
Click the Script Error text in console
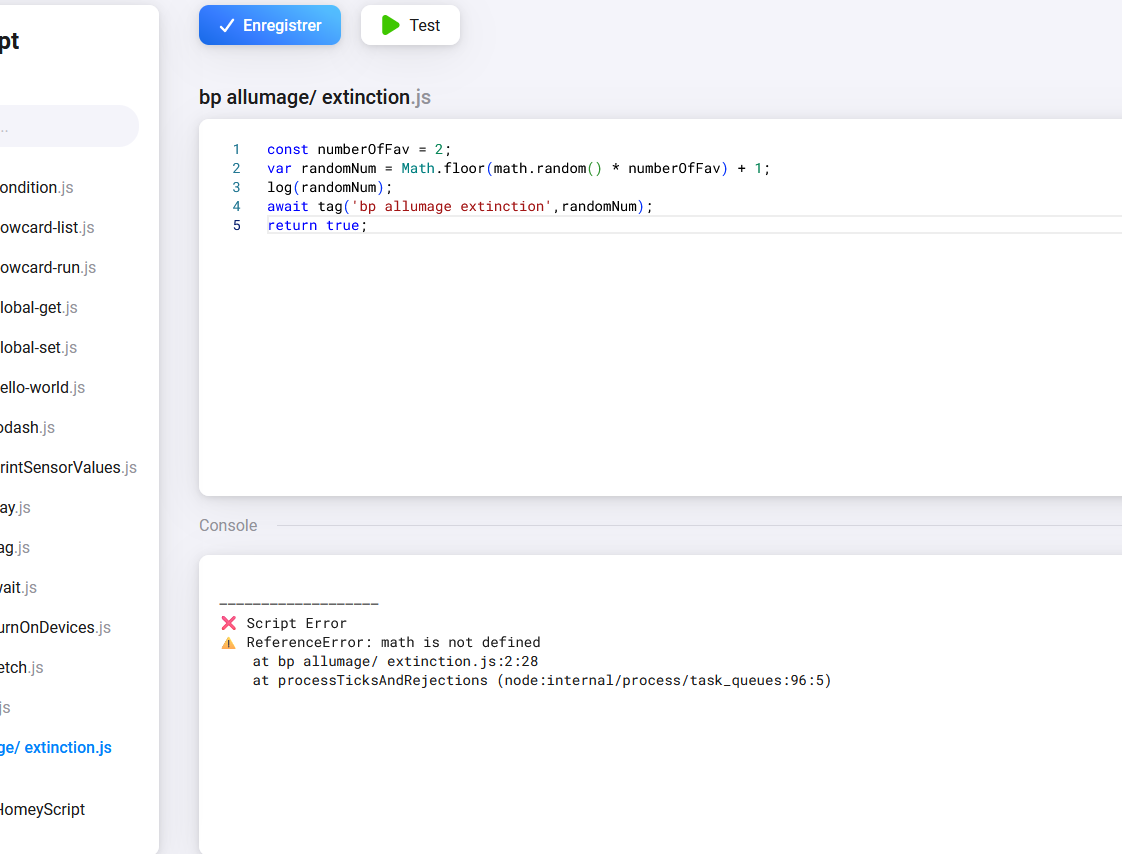(296, 623)
